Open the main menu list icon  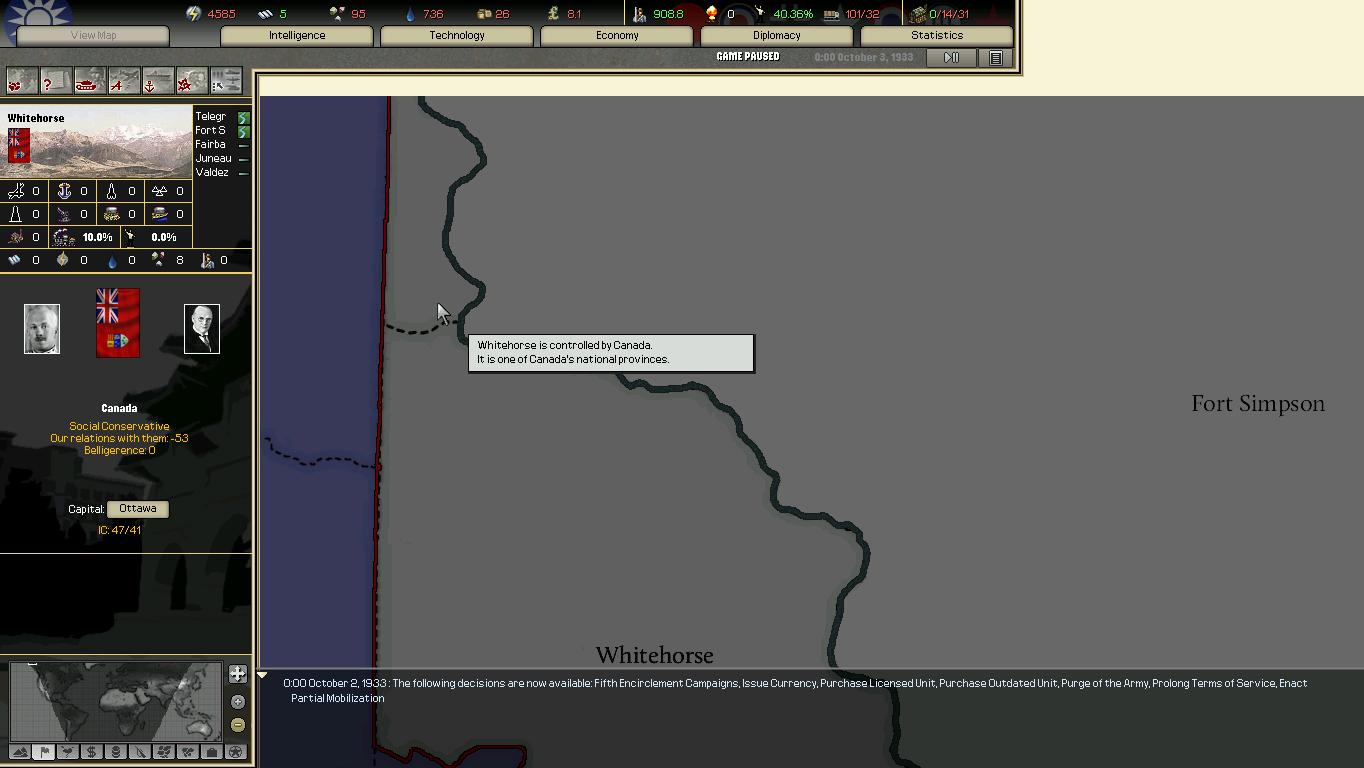click(x=996, y=58)
